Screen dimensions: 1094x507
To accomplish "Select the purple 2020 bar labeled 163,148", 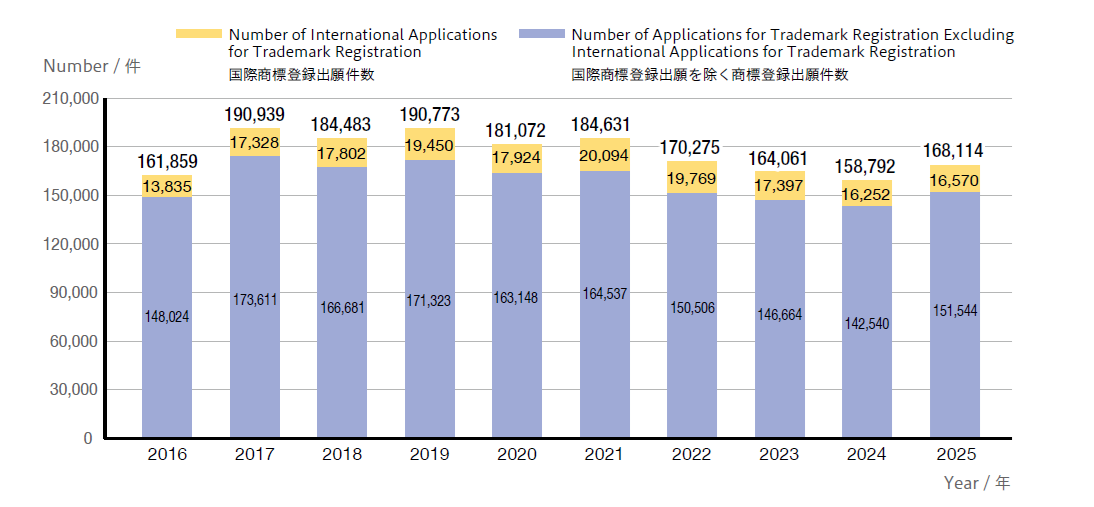I will (517, 298).
